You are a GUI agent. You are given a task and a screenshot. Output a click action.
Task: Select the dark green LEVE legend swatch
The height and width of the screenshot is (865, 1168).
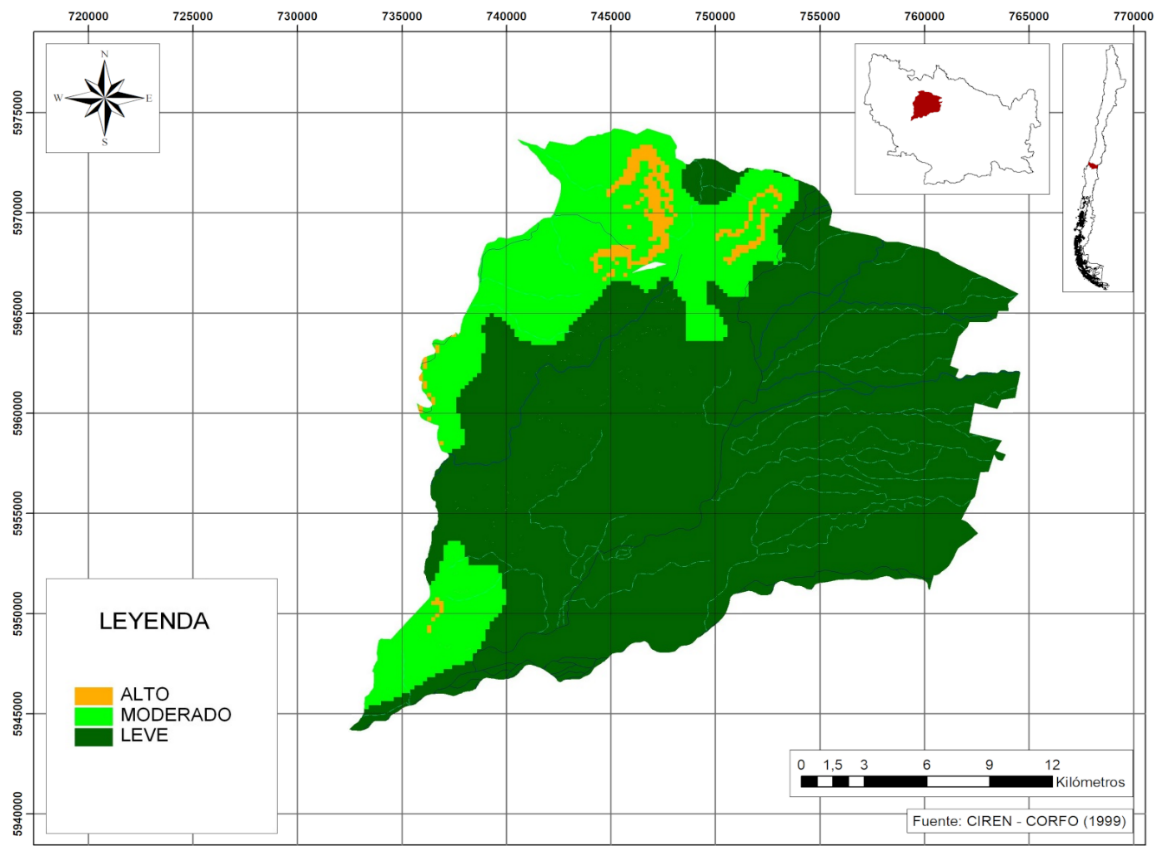coord(93,736)
